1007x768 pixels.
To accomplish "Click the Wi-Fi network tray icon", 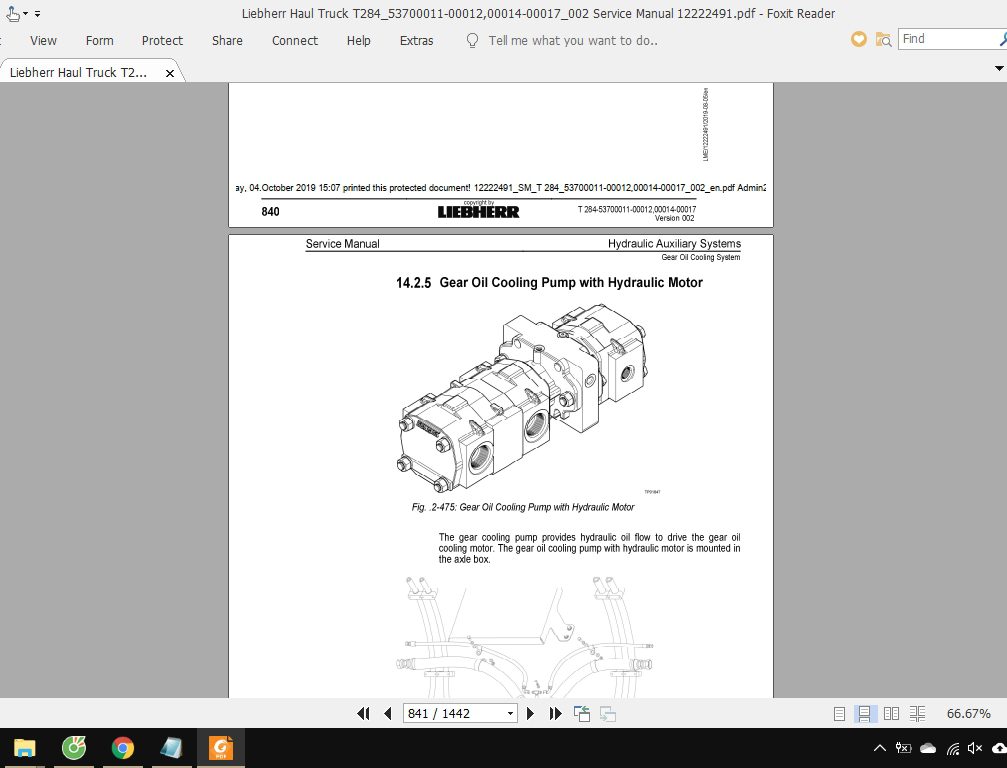I will point(953,748).
